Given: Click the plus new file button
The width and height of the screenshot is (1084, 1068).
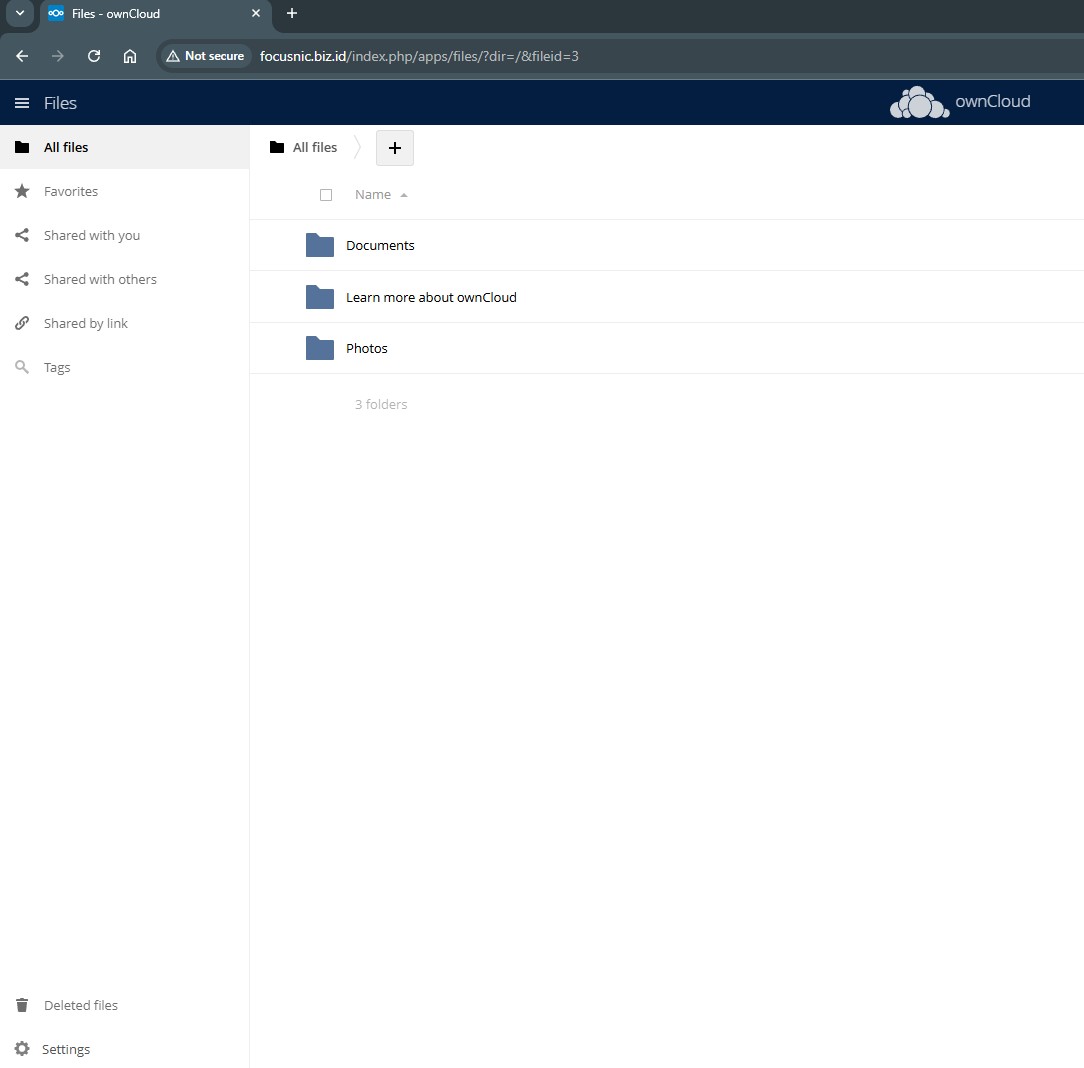Looking at the screenshot, I should 394,148.
